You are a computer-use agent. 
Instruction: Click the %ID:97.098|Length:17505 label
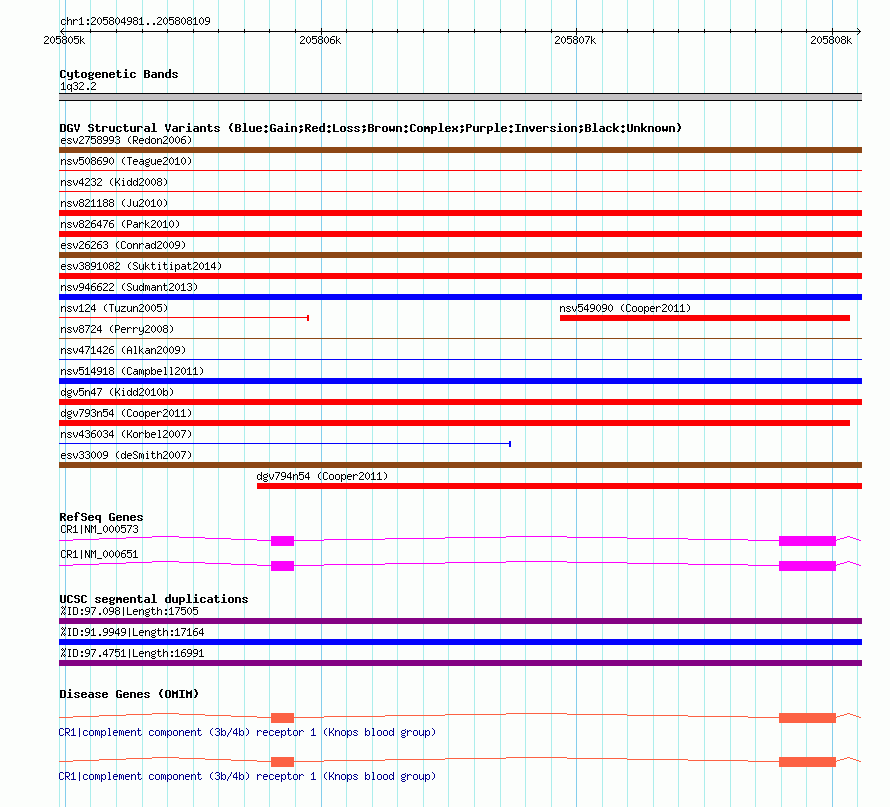coord(129,611)
